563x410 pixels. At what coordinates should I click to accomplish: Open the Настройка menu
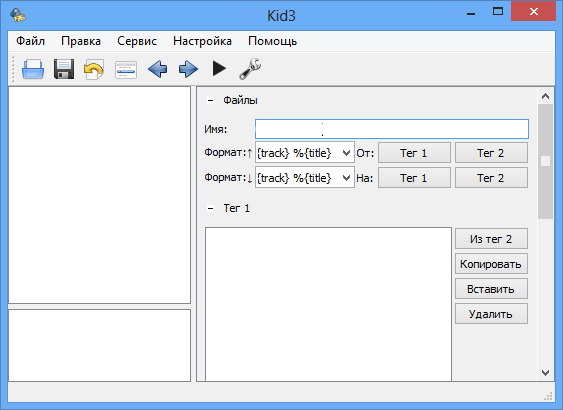tap(202, 41)
